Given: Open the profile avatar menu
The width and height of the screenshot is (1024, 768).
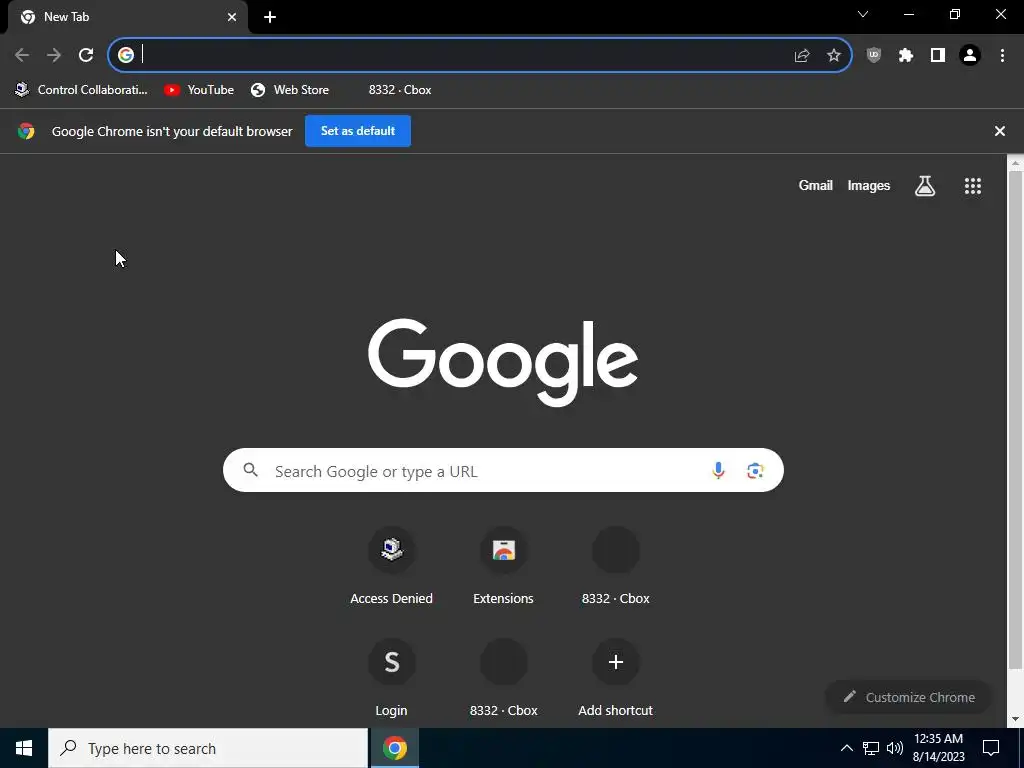Looking at the screenshot, I should pos(970,56).
